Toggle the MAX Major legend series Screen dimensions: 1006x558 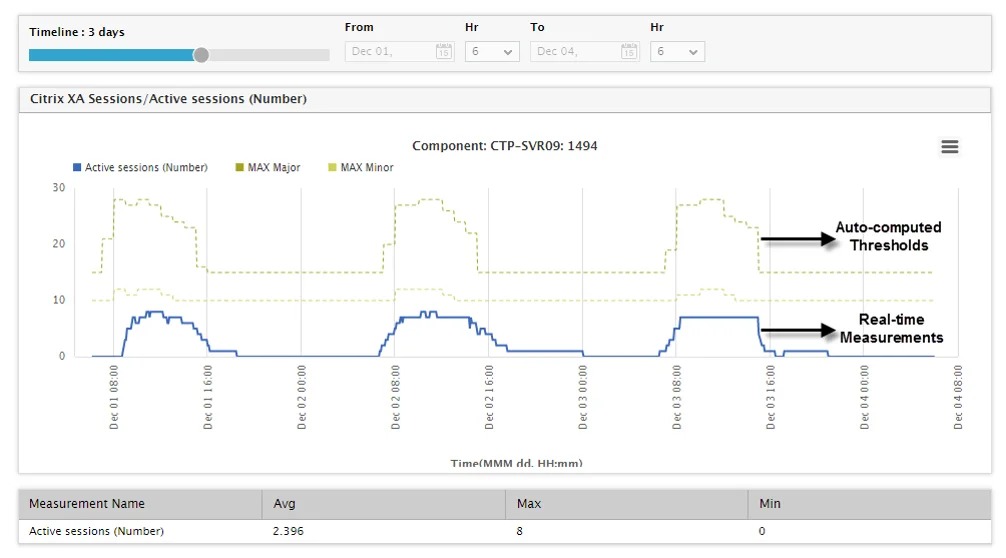[x=268, y=167]
